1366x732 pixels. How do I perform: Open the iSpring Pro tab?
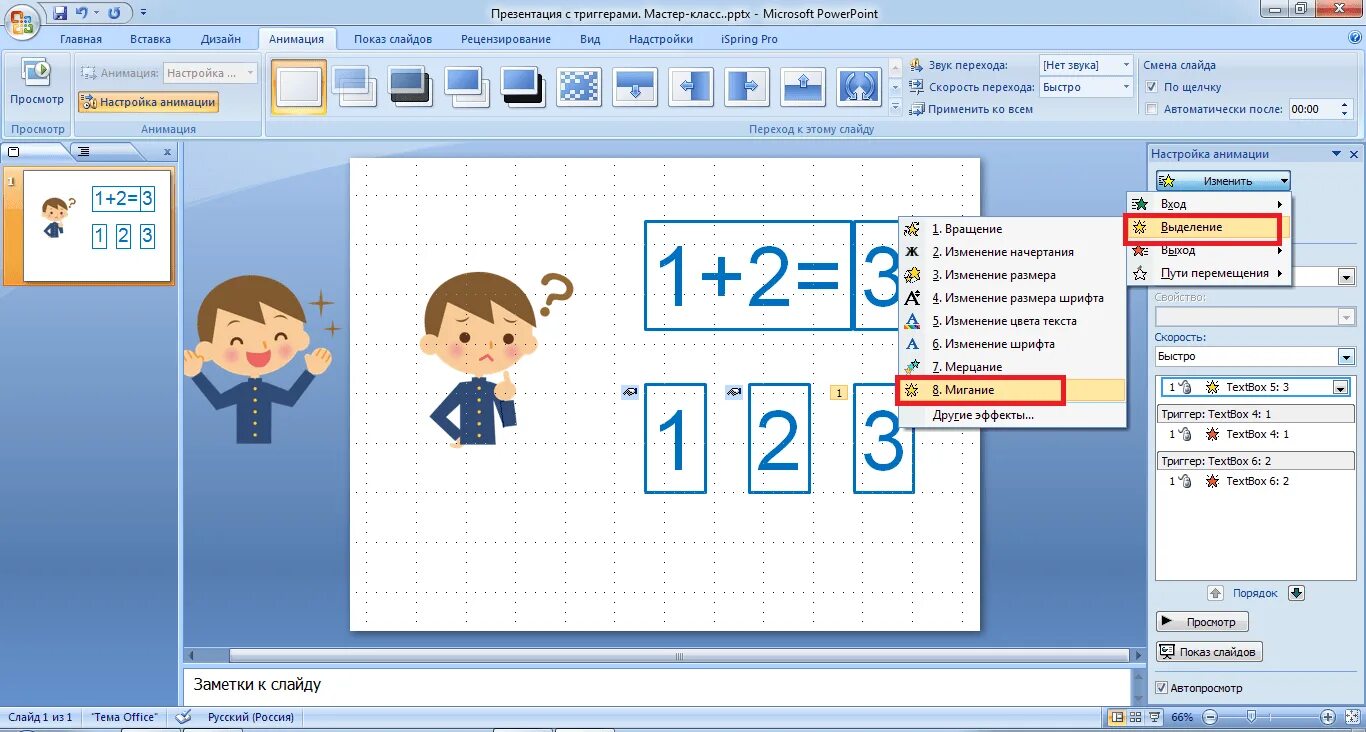coord(749,39)
